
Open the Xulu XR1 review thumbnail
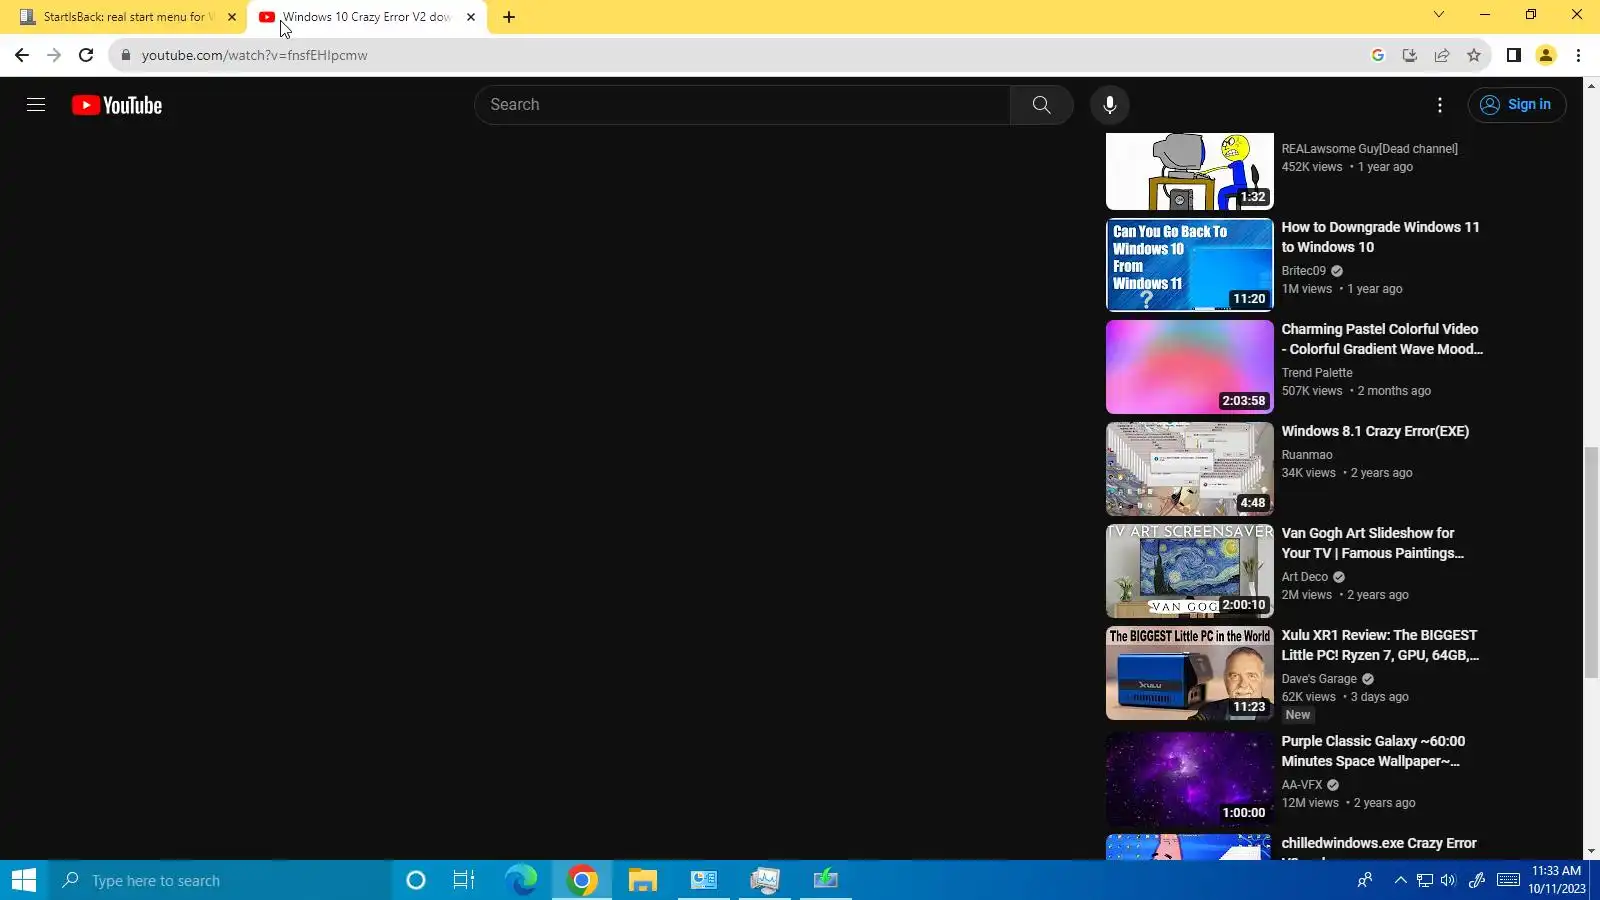click(x=1190, y=673)
